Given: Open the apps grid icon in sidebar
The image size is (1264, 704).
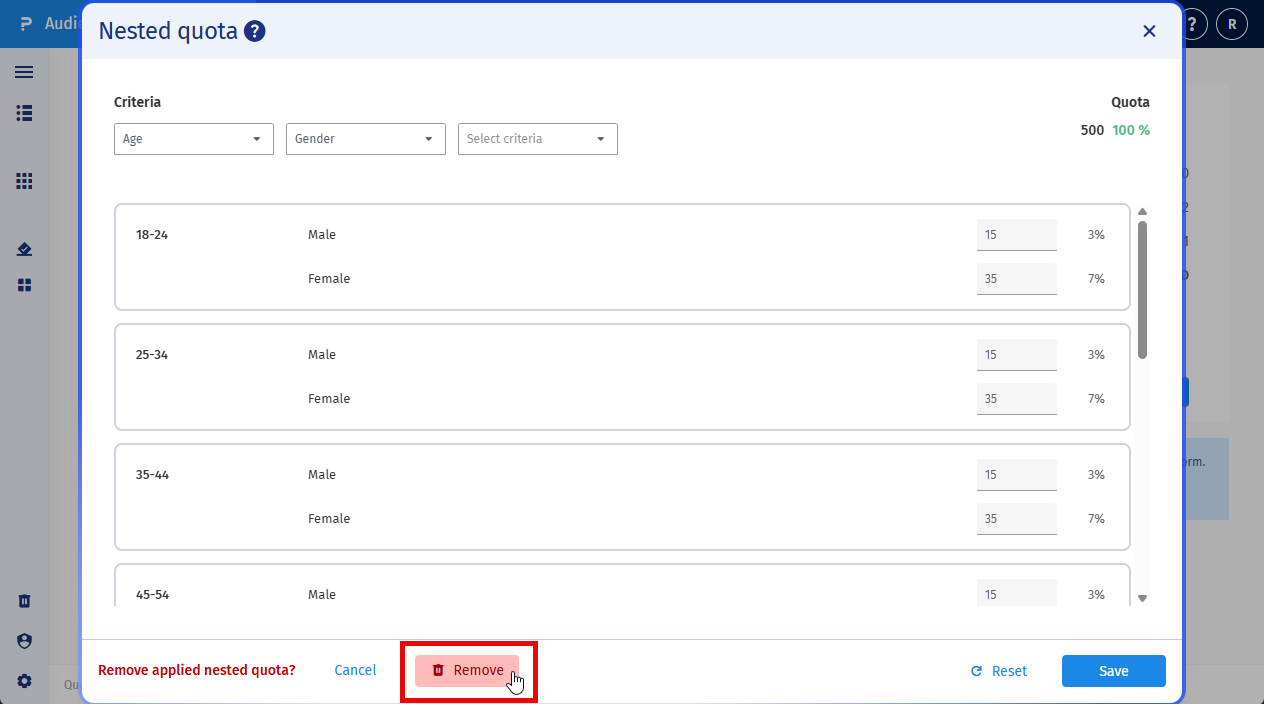Looking at the screenshot, I should pyautogui.click(x=23, y=181).
